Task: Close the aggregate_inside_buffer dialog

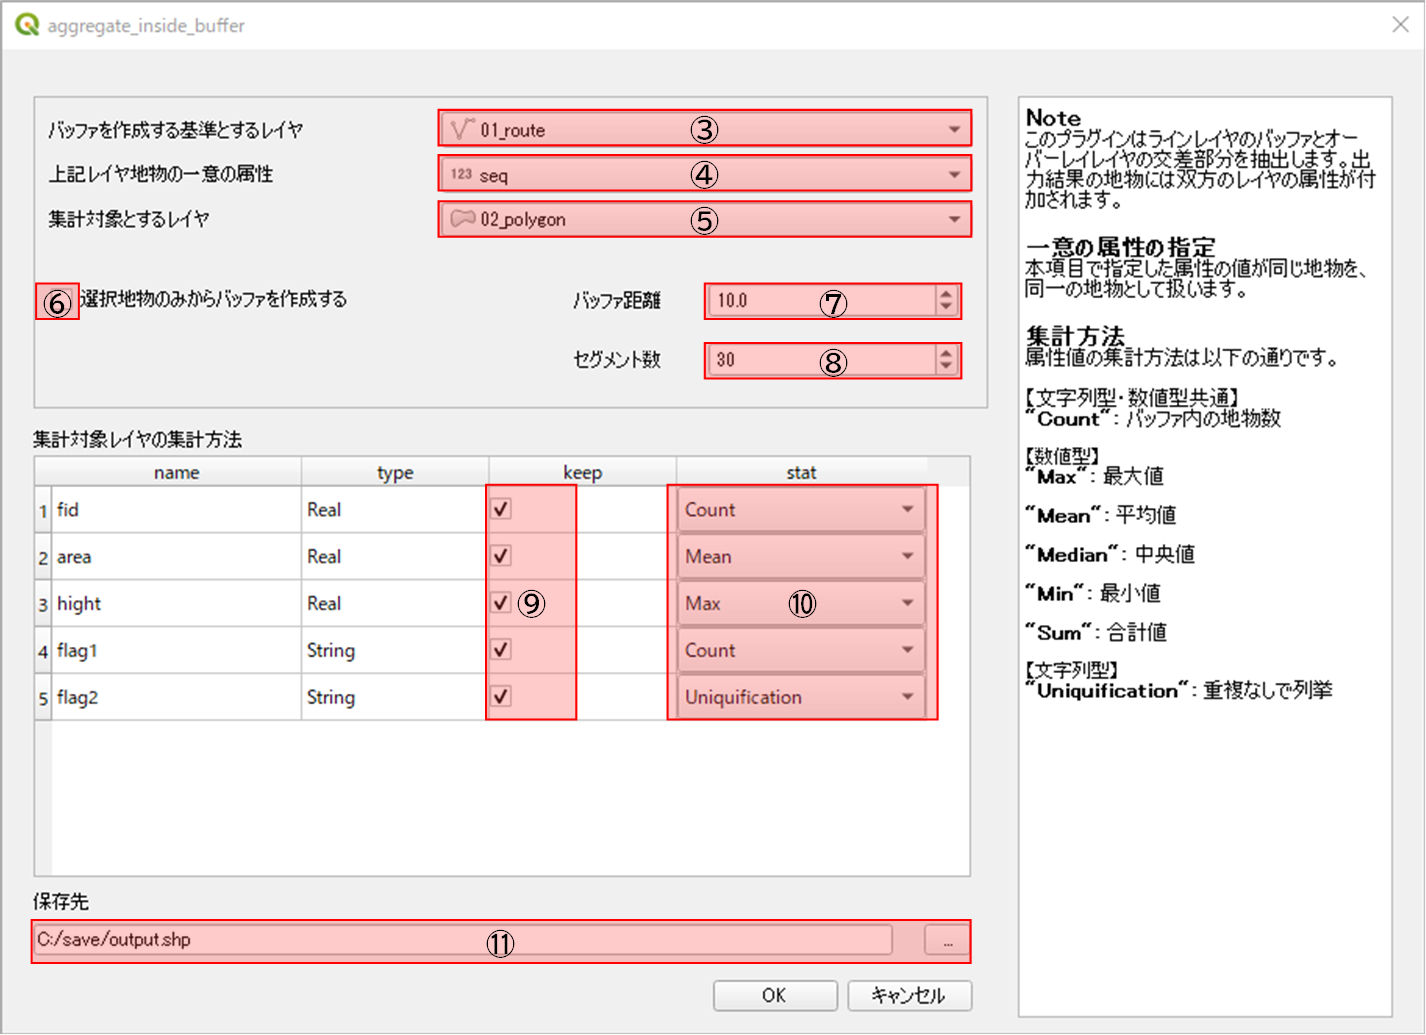Action: (x=1400, y=25)
